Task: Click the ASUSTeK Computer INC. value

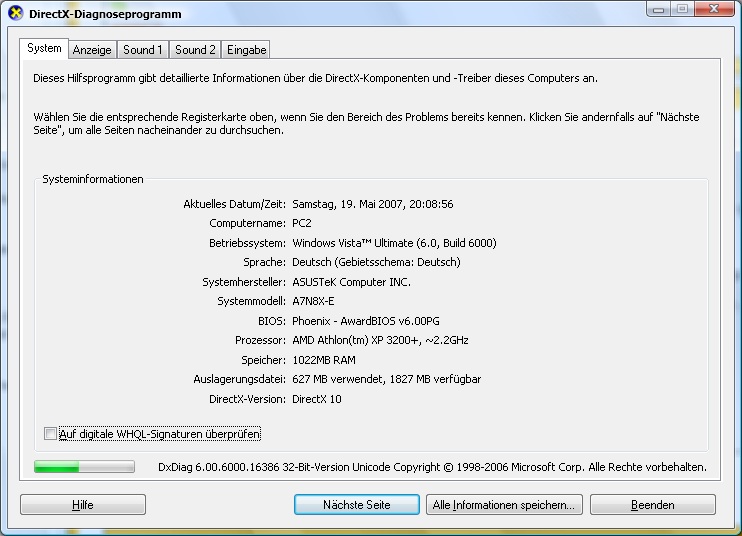Action: (x=351, y=282)
